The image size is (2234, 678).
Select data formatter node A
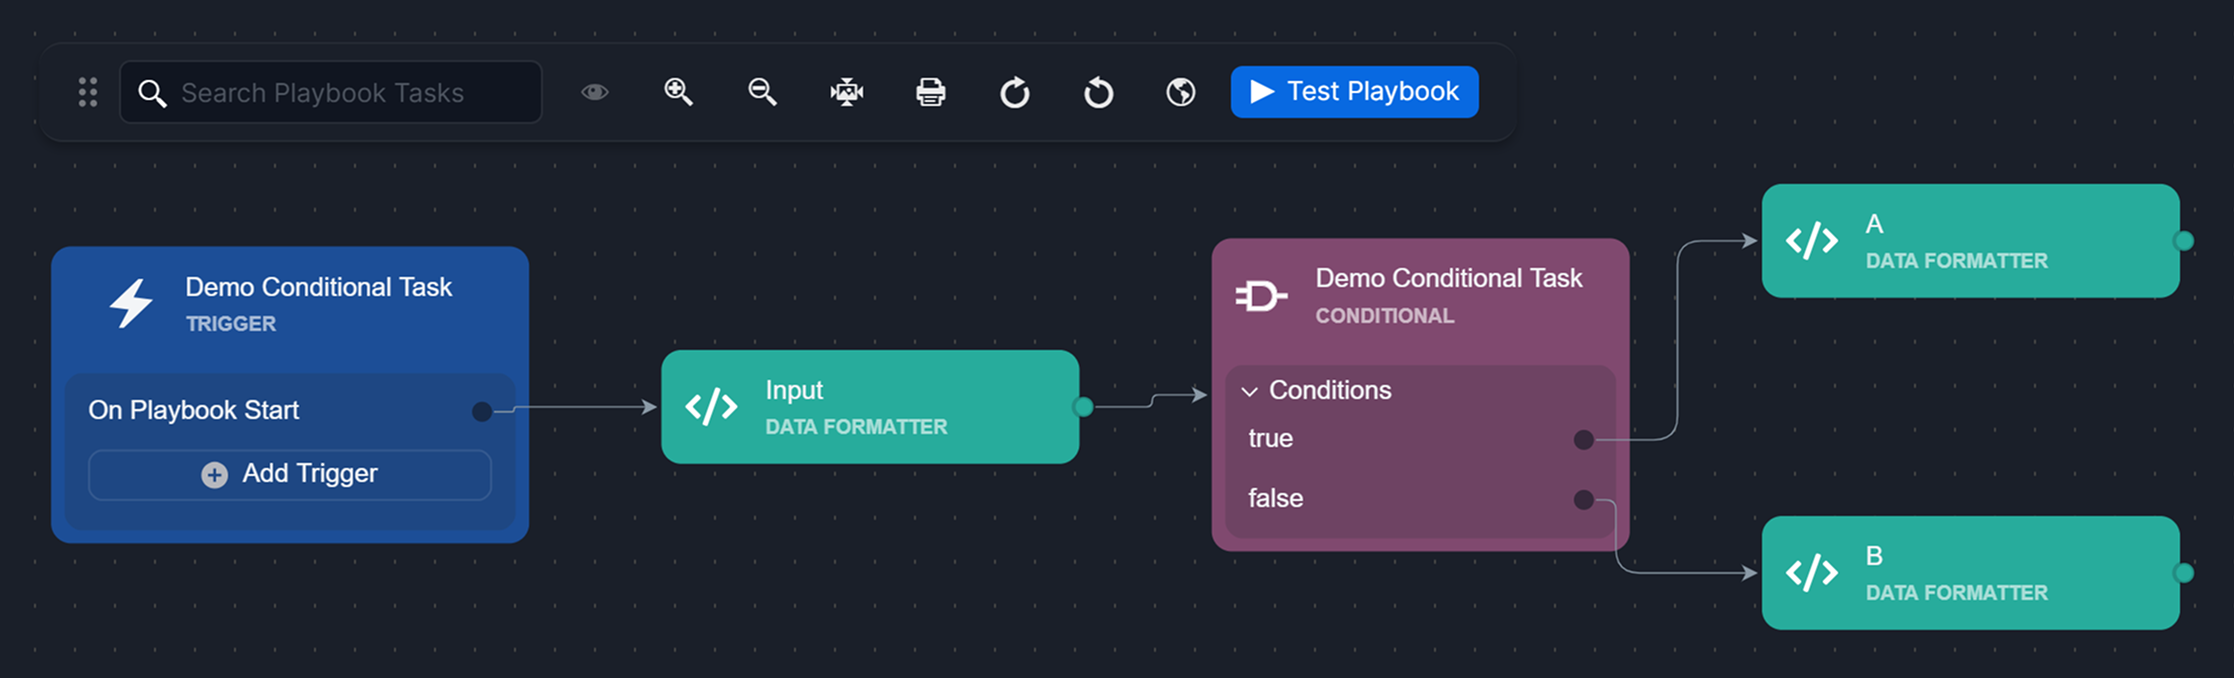click(1970, 241)
